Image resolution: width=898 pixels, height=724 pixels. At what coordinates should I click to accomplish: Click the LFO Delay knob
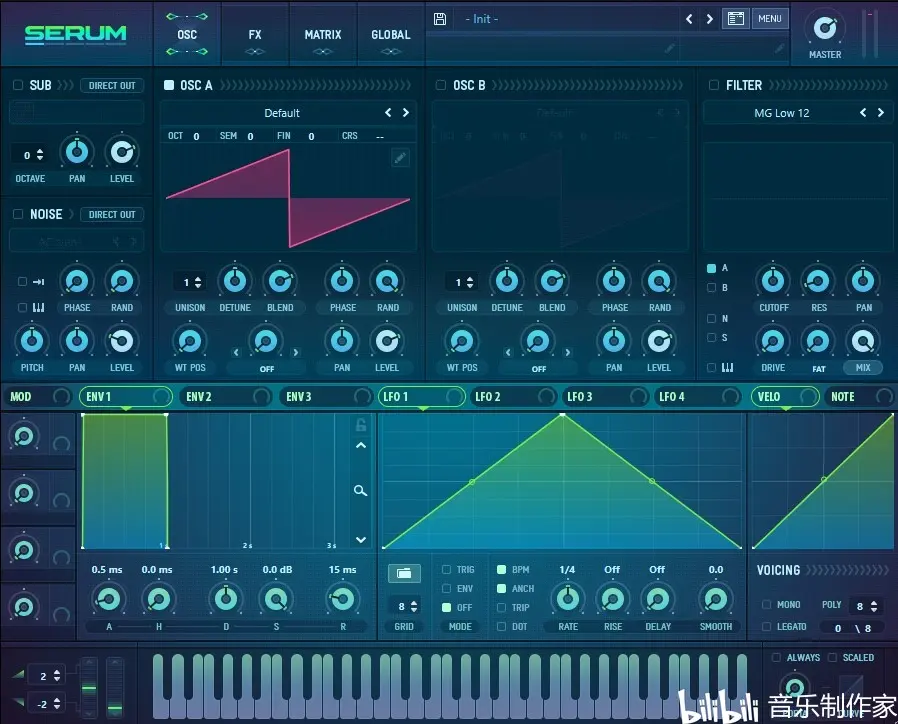click(657, 599)
